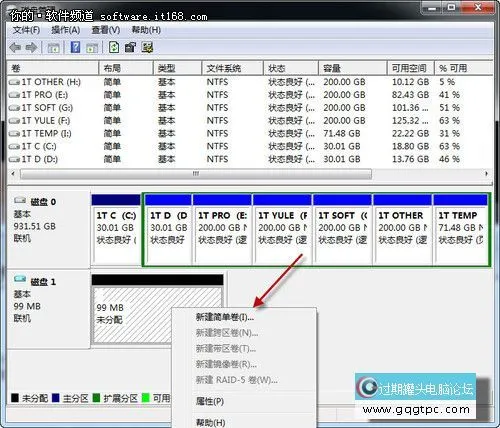Screen dimensions: 500x428
Task: Click the 13.76 GB free space cell
Action: pos(410,159)
